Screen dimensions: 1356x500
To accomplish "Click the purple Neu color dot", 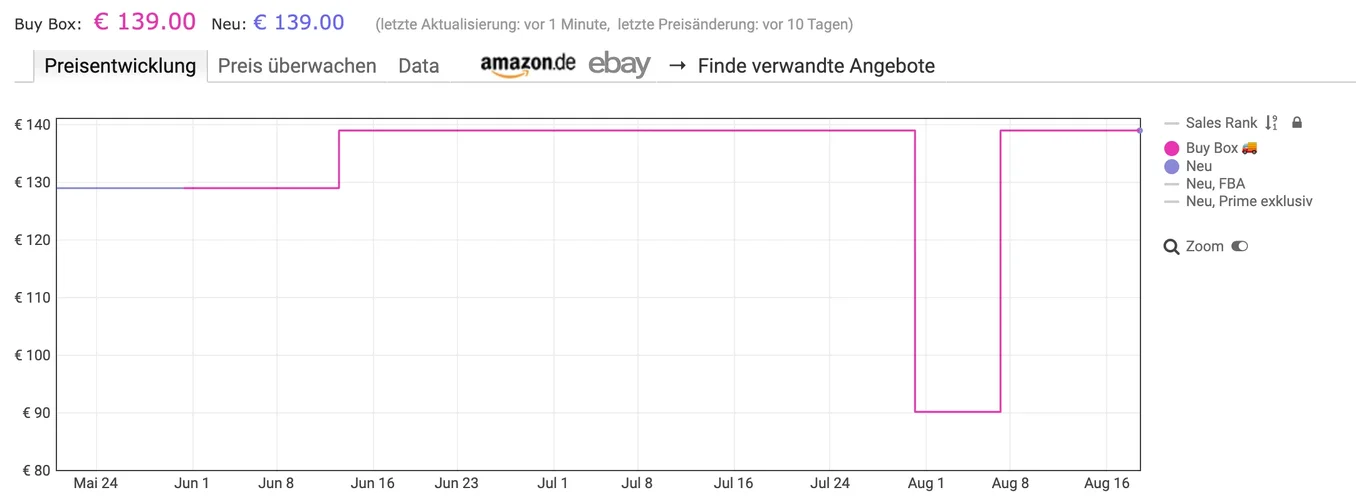I will pos(1172,166).
